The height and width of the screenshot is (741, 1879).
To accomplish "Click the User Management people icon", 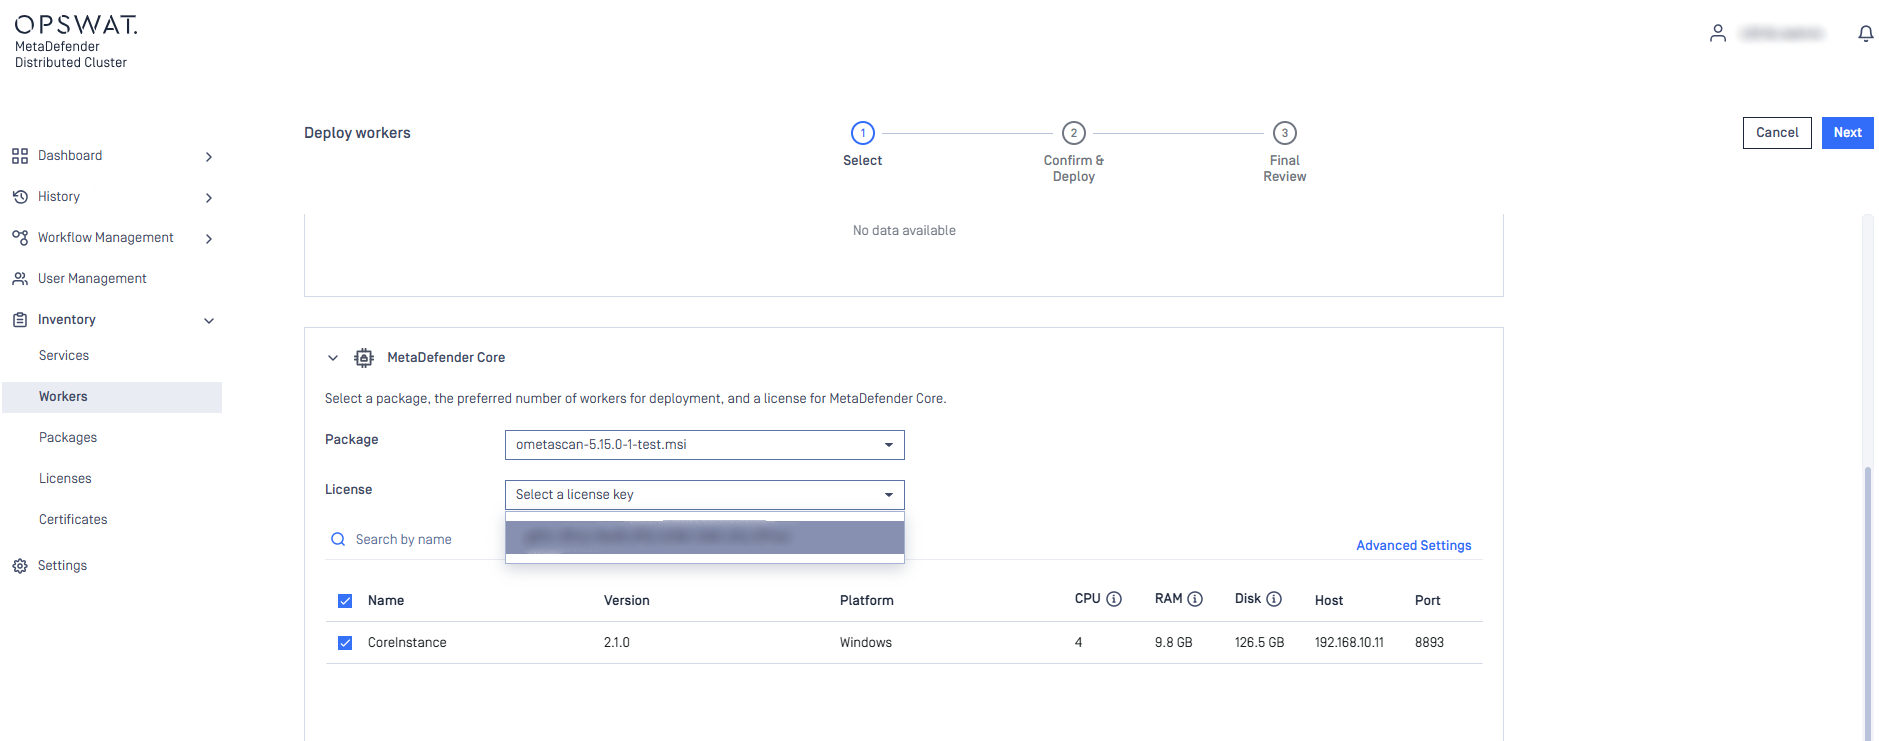I will (20, 279).
